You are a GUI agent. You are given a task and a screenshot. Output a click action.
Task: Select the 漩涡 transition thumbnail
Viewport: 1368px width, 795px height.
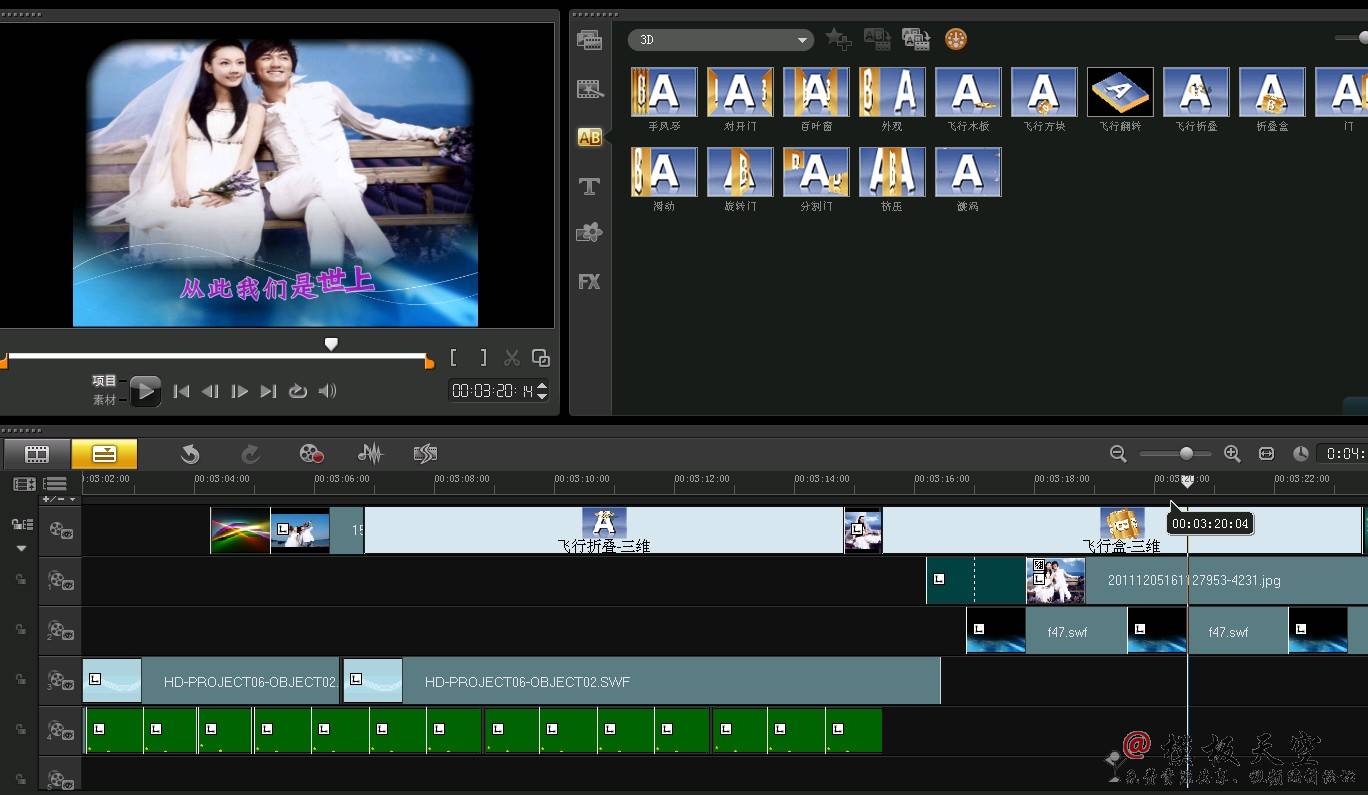click(968, 172)
